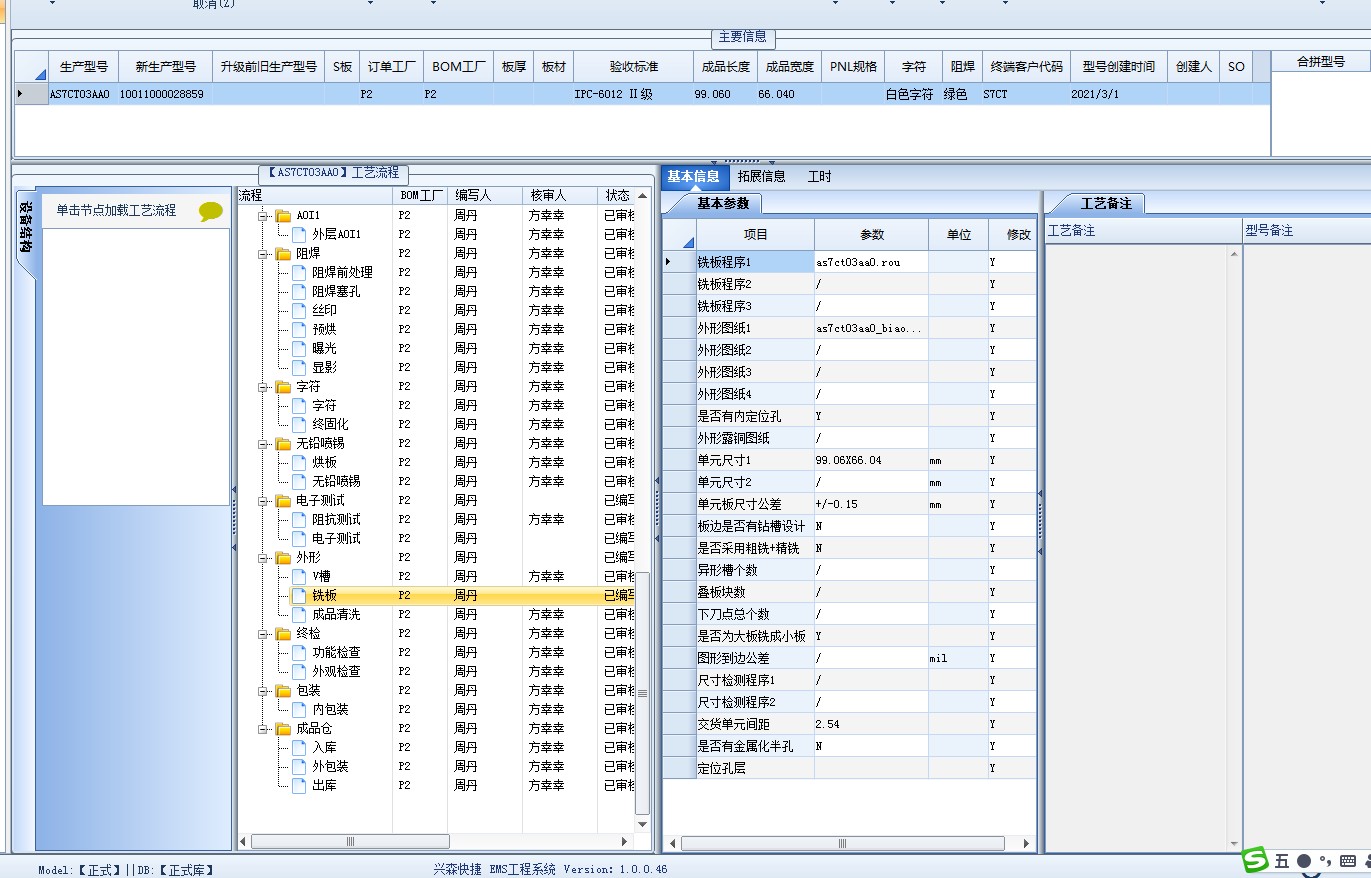The image size is (1371, 878).
Task: Click the document icon beside 预烘
Action: coord(299,329)
